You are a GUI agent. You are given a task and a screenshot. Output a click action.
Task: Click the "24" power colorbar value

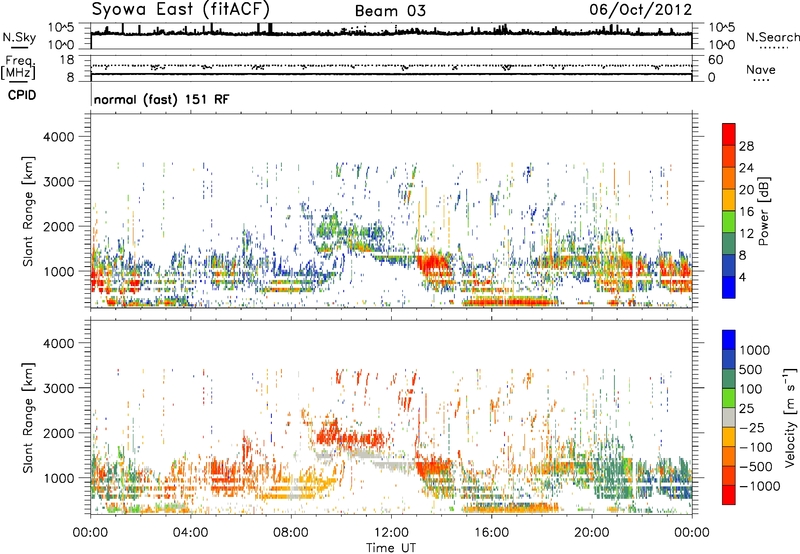(746, 168)
